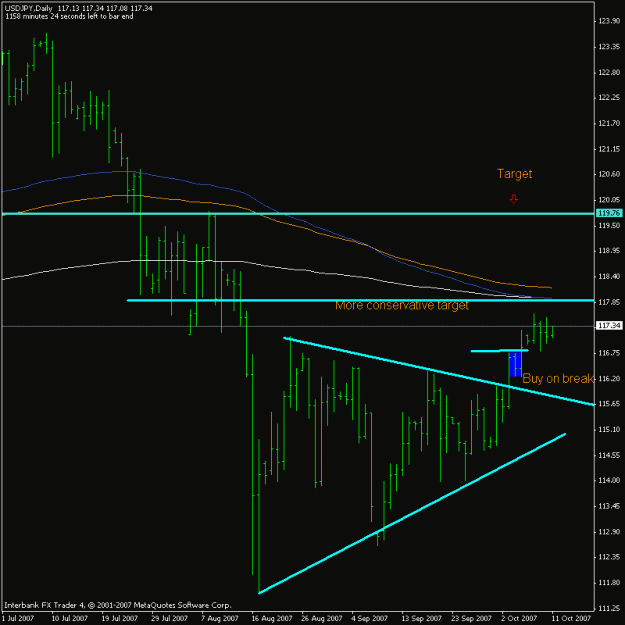This screenshot has height=625, width=625.
Task: Click price axis value 111.80
Action: click(609, 583)
